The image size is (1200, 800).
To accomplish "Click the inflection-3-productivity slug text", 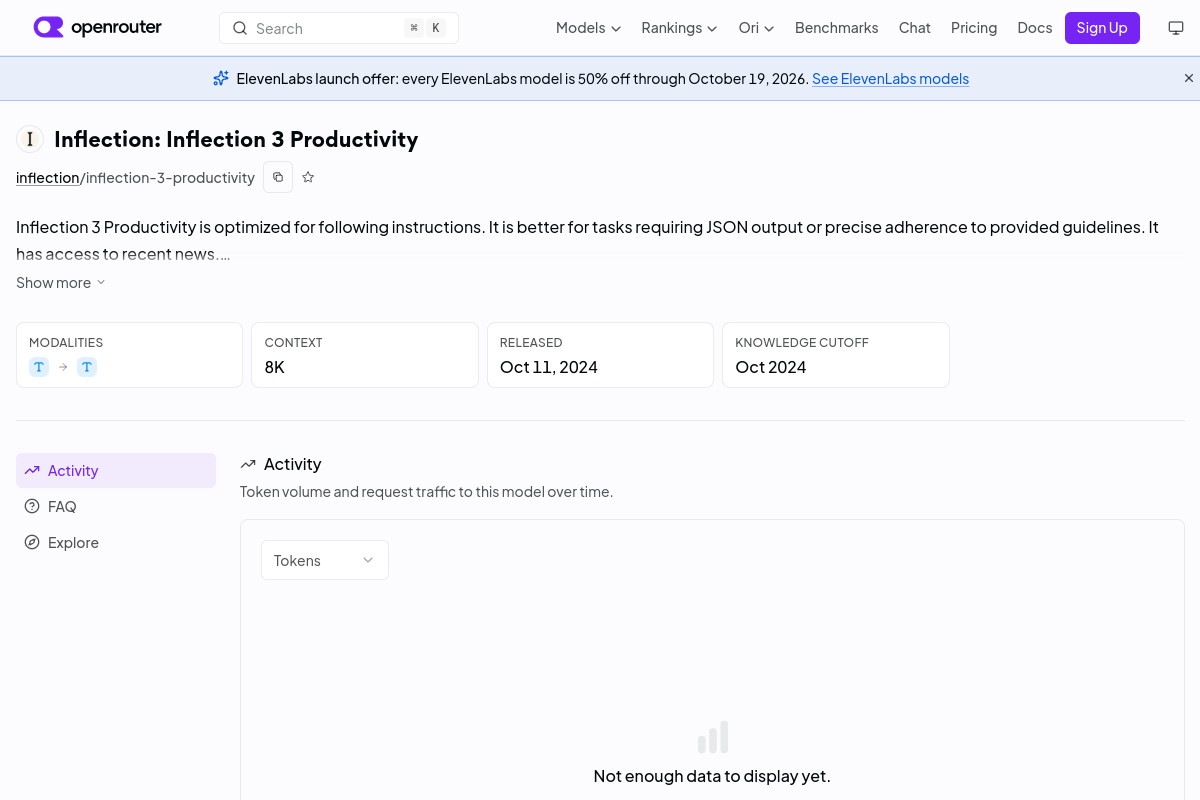I will pyautogui.click(x=170, y=177).
